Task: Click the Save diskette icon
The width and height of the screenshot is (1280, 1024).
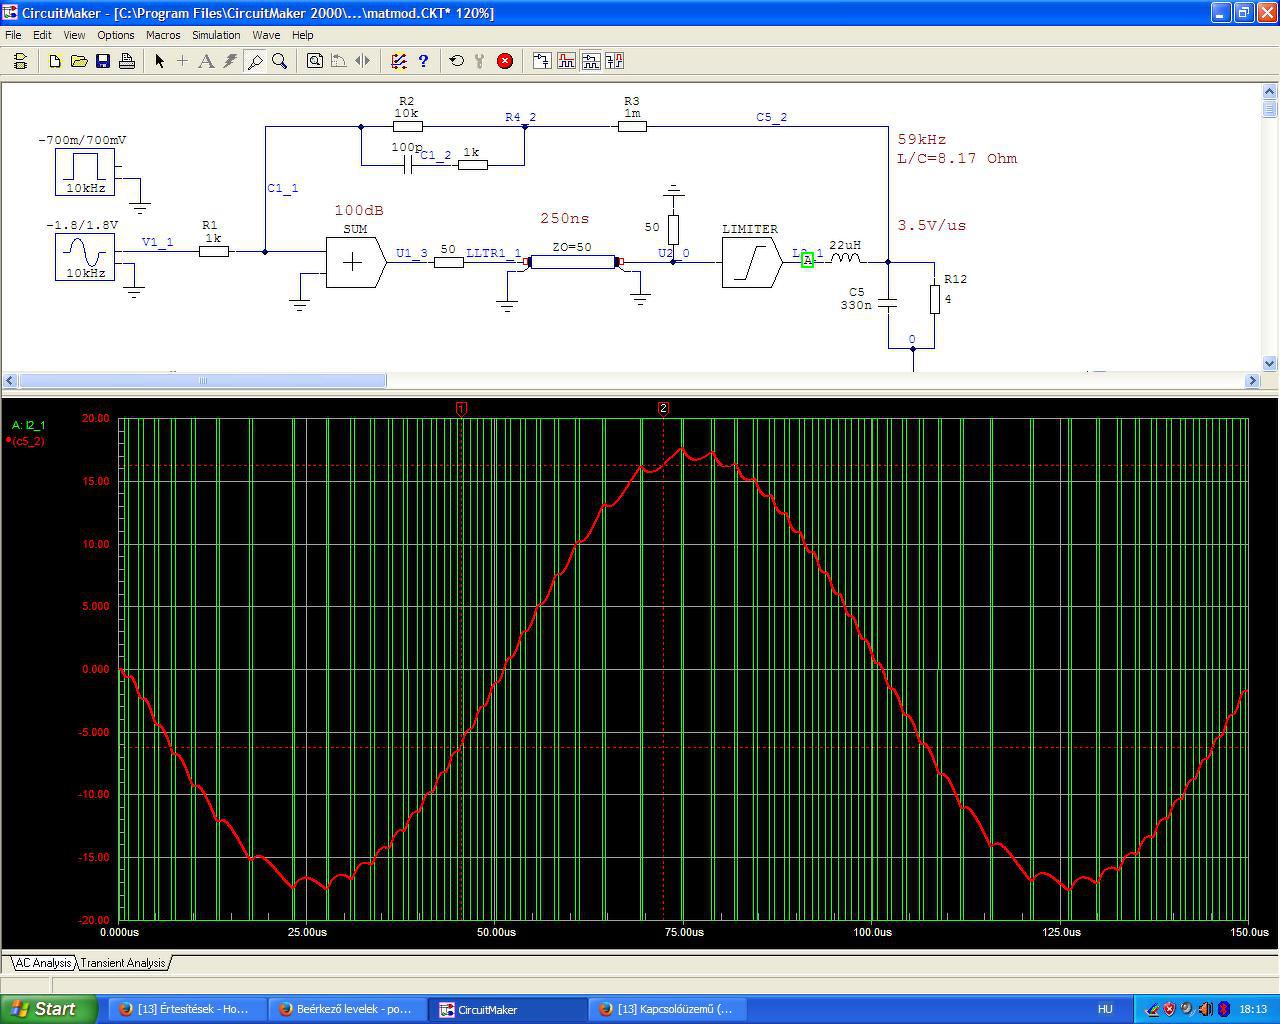Action: click(103, 61)
